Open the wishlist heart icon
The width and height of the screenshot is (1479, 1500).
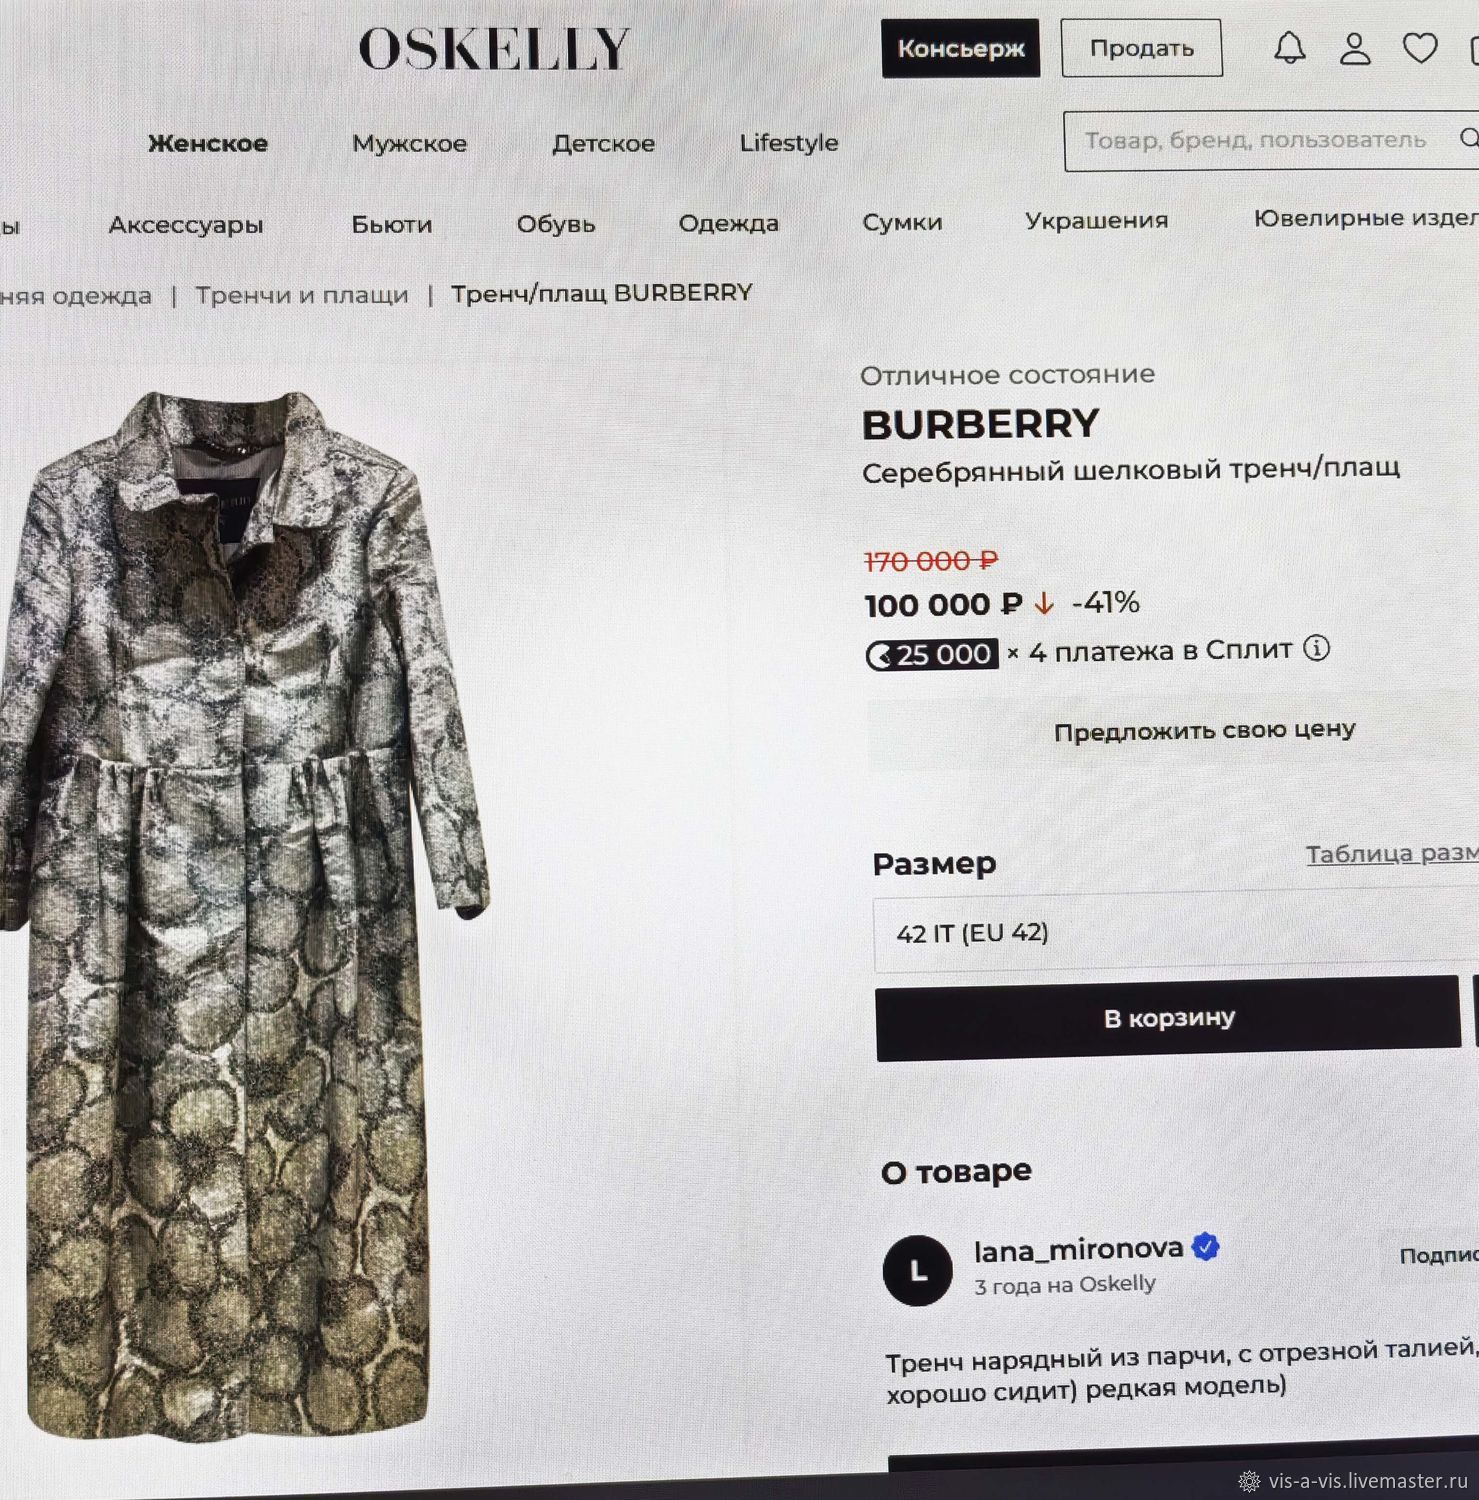pyautogui.click(x=1420, y=47)
